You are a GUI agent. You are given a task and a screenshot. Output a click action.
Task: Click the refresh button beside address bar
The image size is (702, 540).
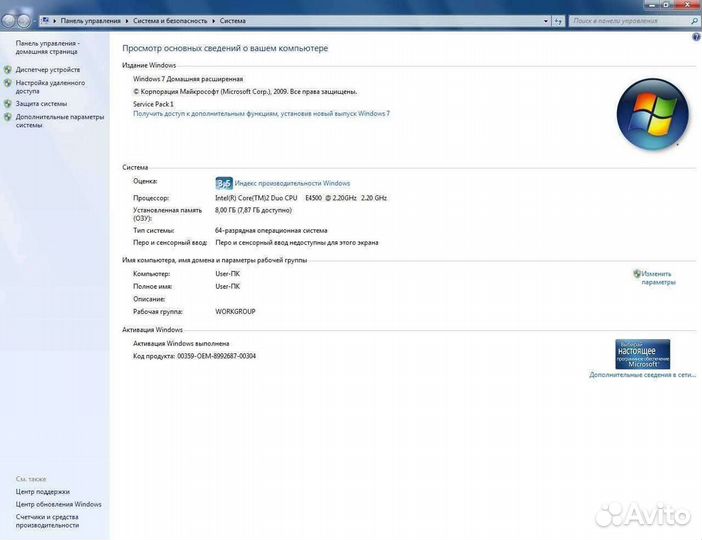pos(558,21)
